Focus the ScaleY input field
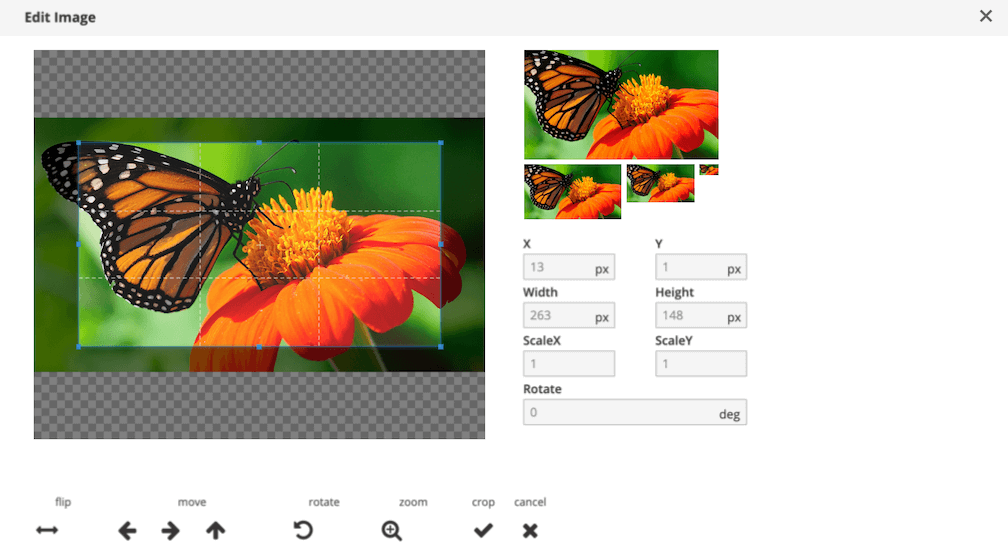 (x=700, y=364)
